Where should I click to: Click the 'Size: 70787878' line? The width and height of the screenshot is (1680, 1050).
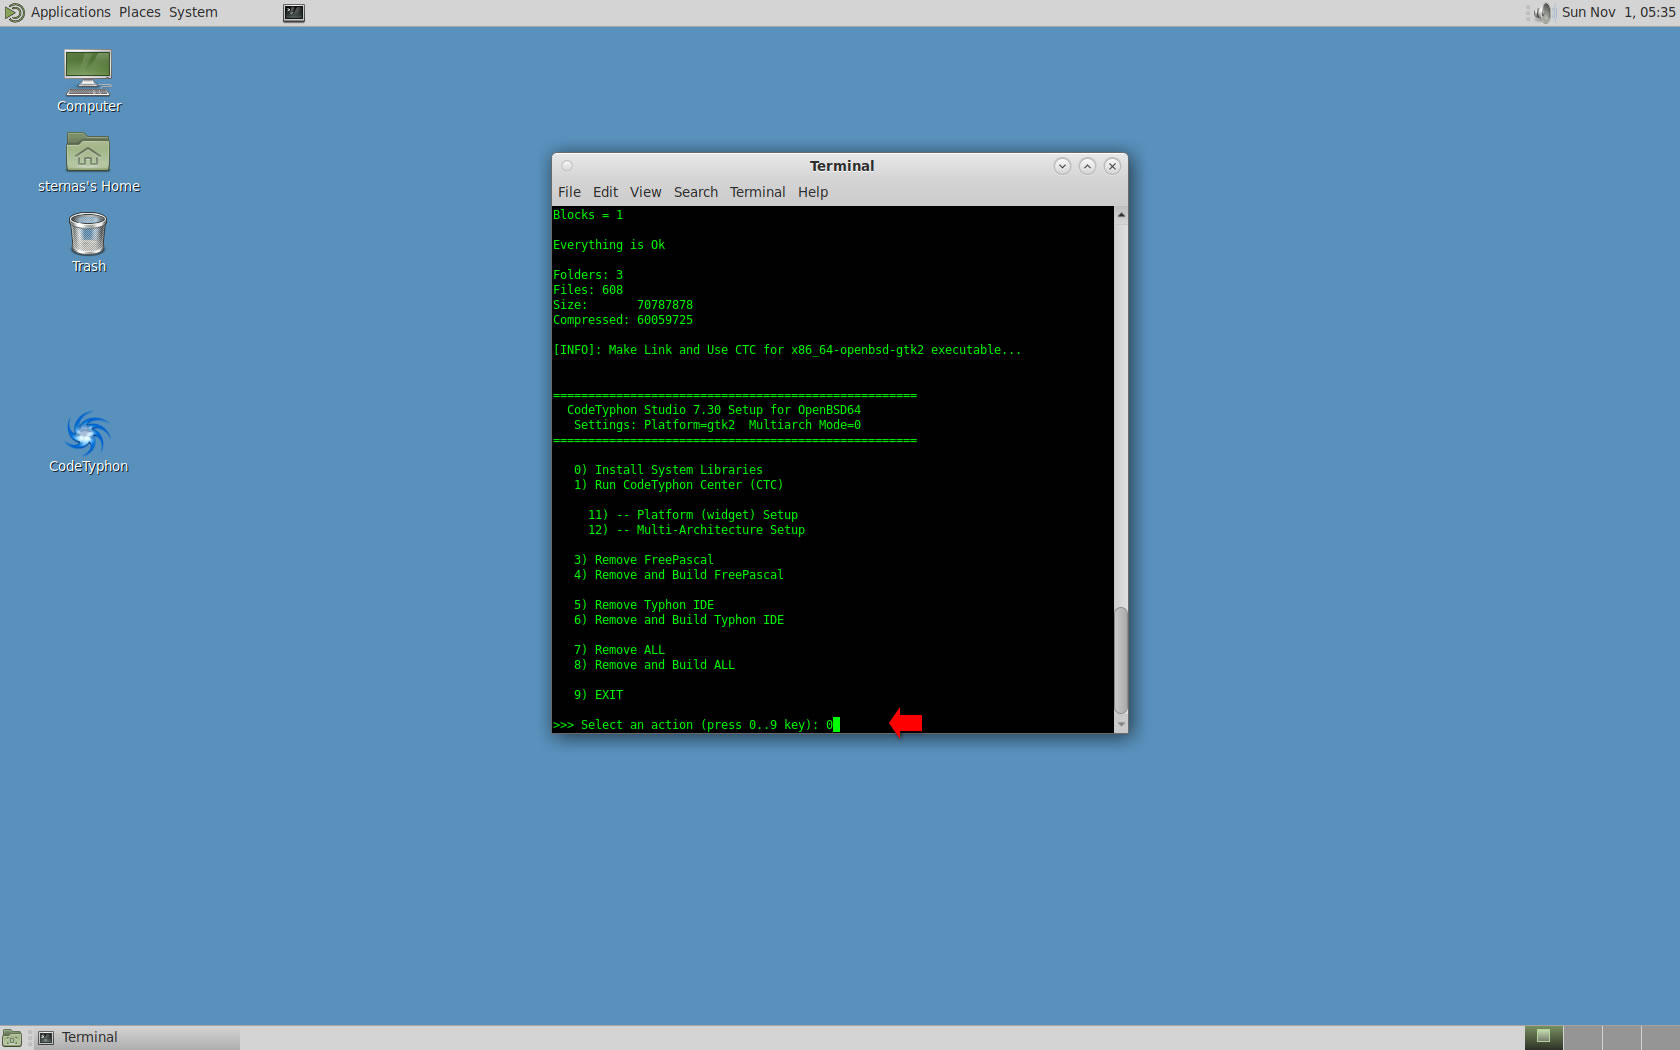(623, 305)
